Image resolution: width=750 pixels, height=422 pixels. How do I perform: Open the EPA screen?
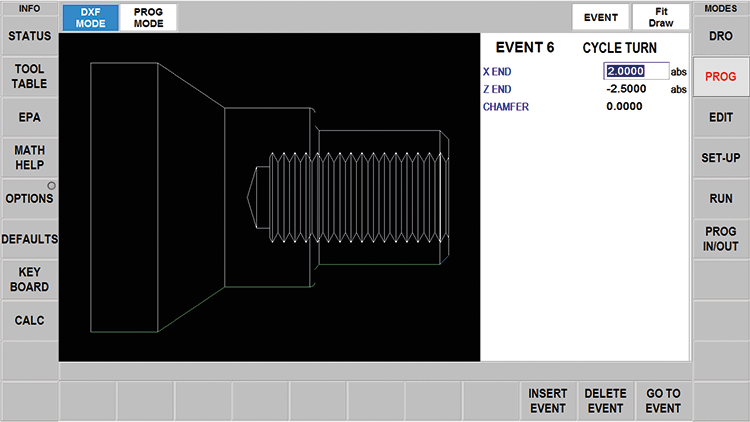tap(30, 117)
